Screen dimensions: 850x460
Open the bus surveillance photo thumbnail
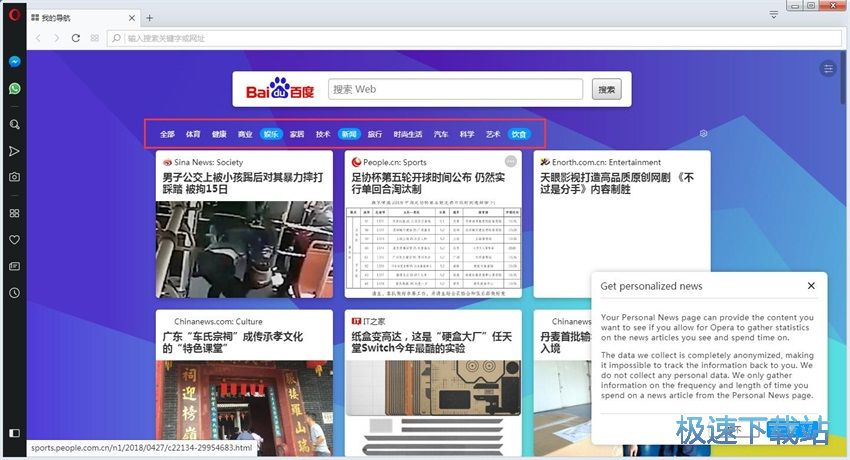coord(244,250)
